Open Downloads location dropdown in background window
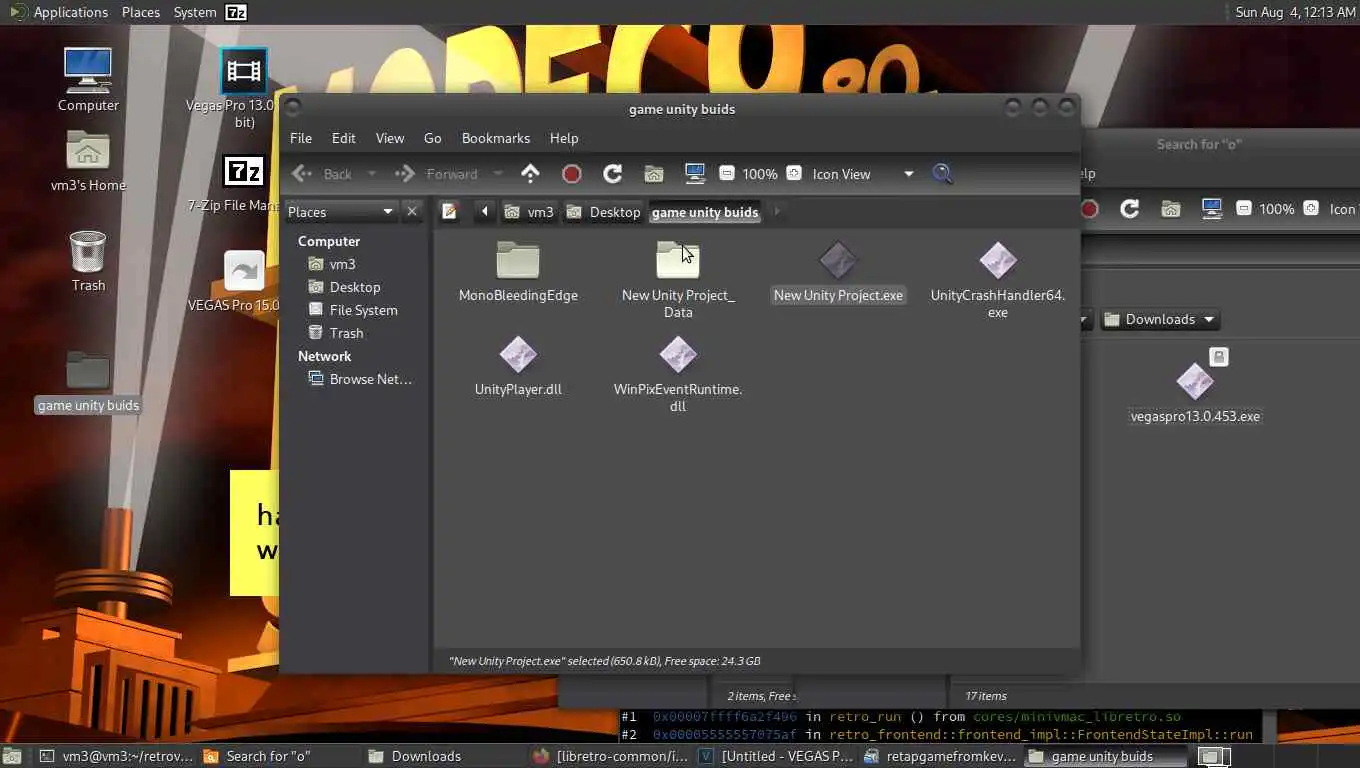This screenshot has height=768, width=1360. pos(1160,319)
